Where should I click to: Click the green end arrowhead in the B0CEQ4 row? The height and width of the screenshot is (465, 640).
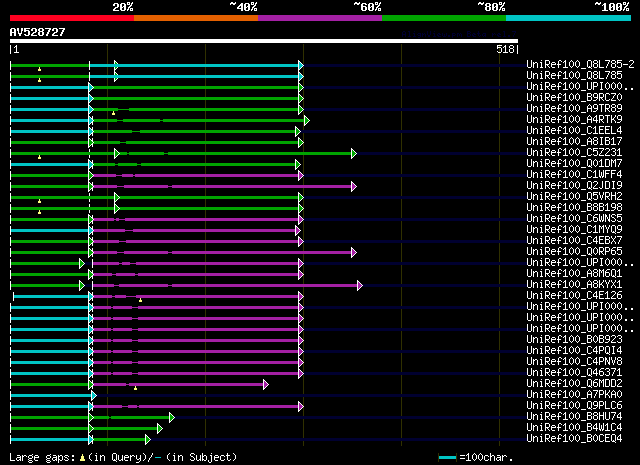pos(148,440)
